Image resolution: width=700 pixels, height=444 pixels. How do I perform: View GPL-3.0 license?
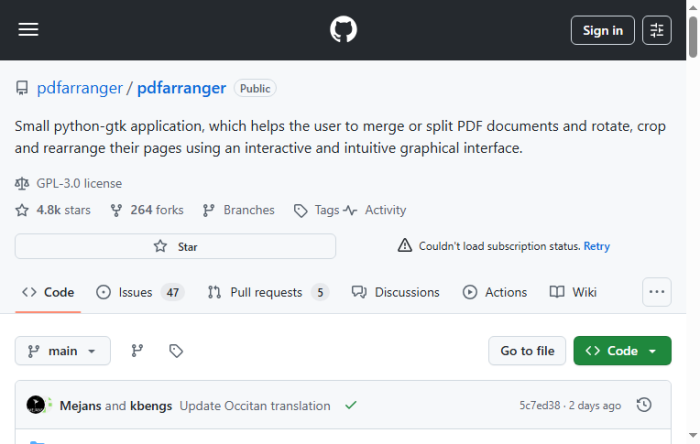[x=79, y=183]
